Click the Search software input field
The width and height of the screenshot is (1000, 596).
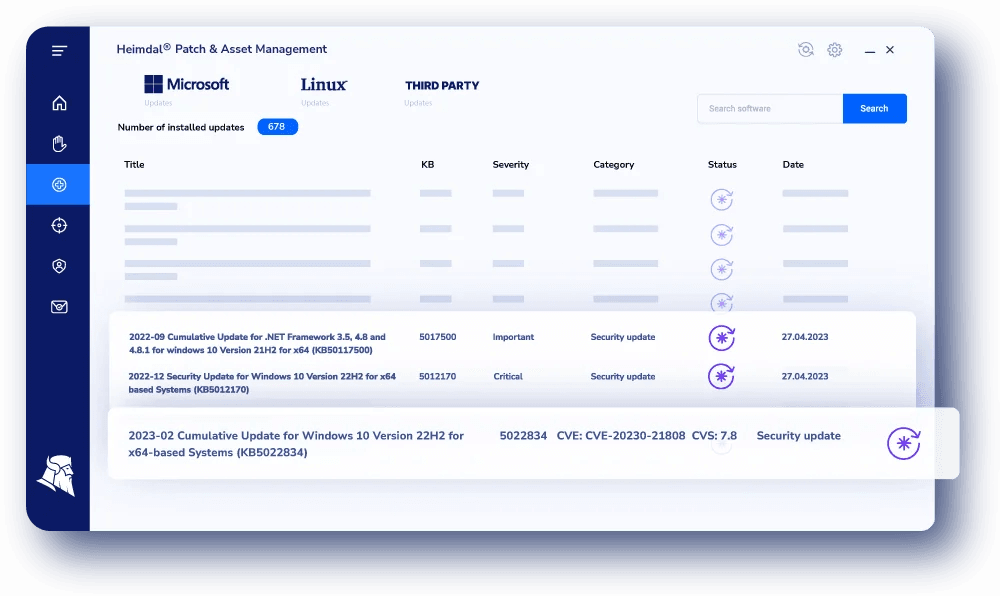(769, 109)
